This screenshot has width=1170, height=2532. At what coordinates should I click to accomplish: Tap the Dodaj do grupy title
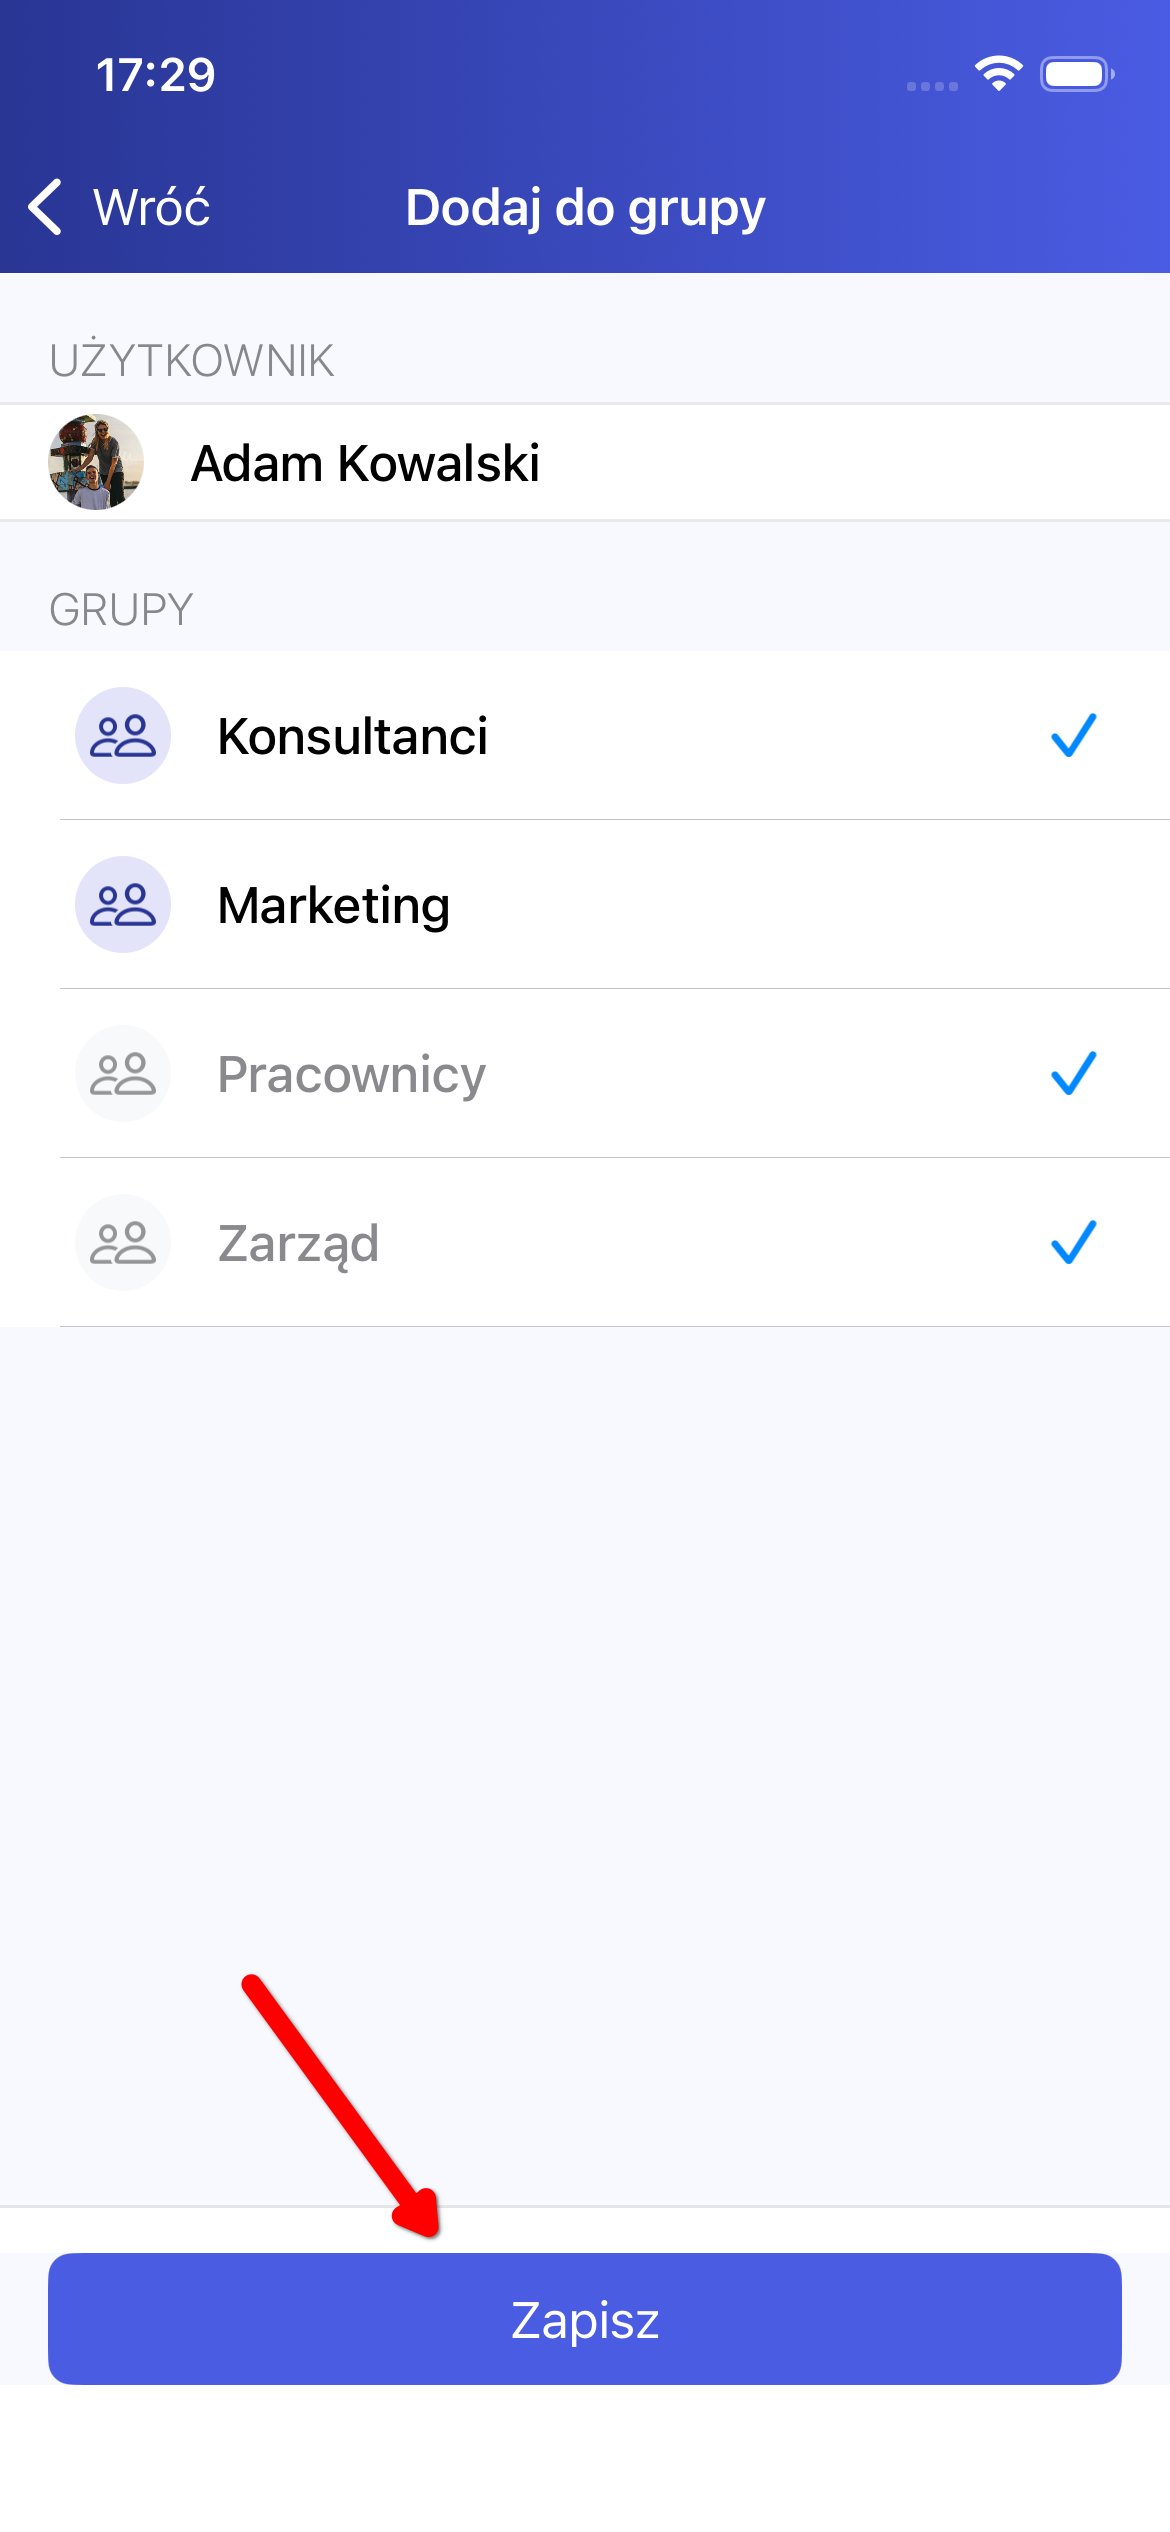(585, 208)
